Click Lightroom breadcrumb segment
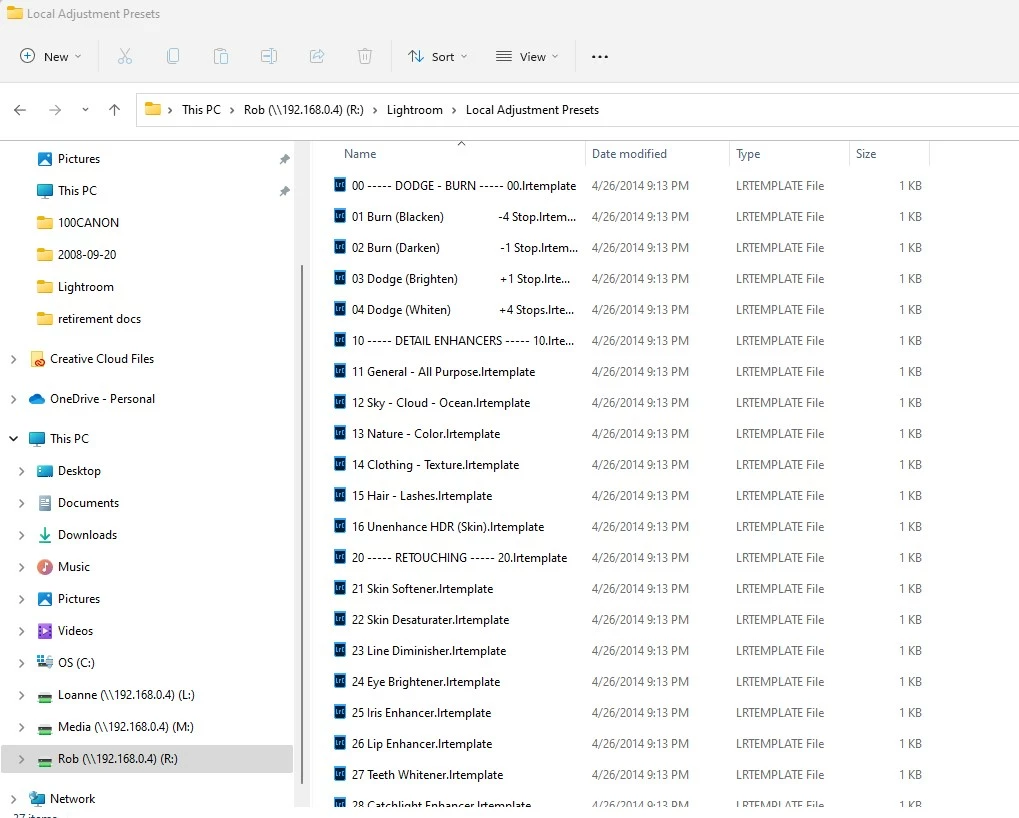1019x818 pixels. 415,110
